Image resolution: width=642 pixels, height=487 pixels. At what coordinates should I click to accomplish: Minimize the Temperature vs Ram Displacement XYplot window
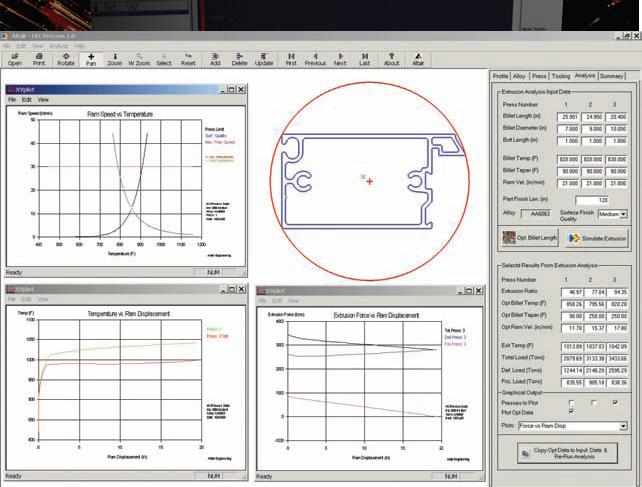[x=223, y=289]
